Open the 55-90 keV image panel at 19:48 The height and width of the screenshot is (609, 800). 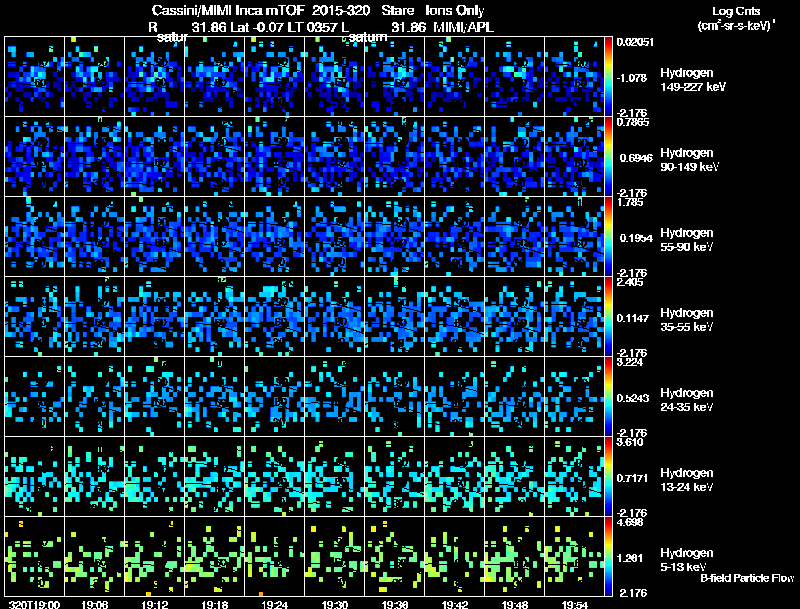point(514,237)
